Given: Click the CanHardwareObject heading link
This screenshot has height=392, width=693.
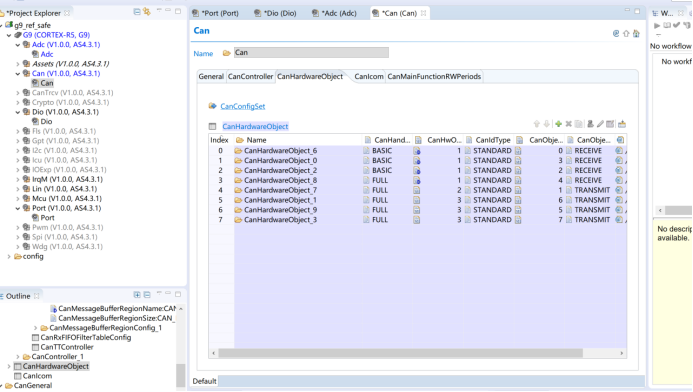Looking at the screenshot, I should tap(255, 126).
